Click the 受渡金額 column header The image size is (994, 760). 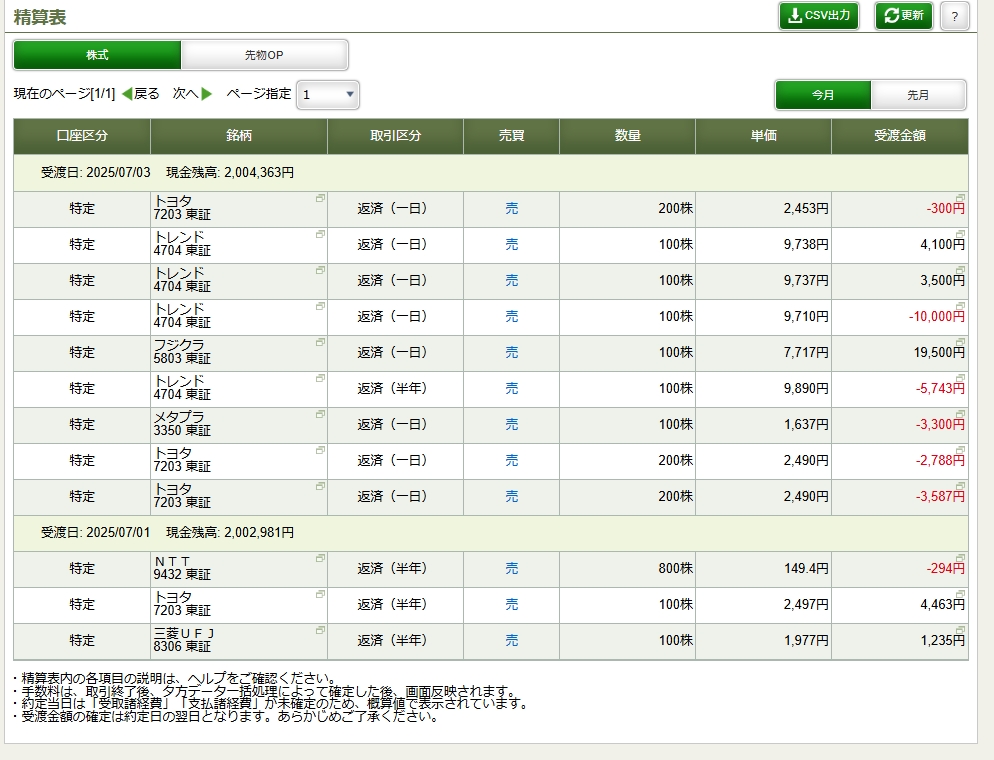coord(900,136)
